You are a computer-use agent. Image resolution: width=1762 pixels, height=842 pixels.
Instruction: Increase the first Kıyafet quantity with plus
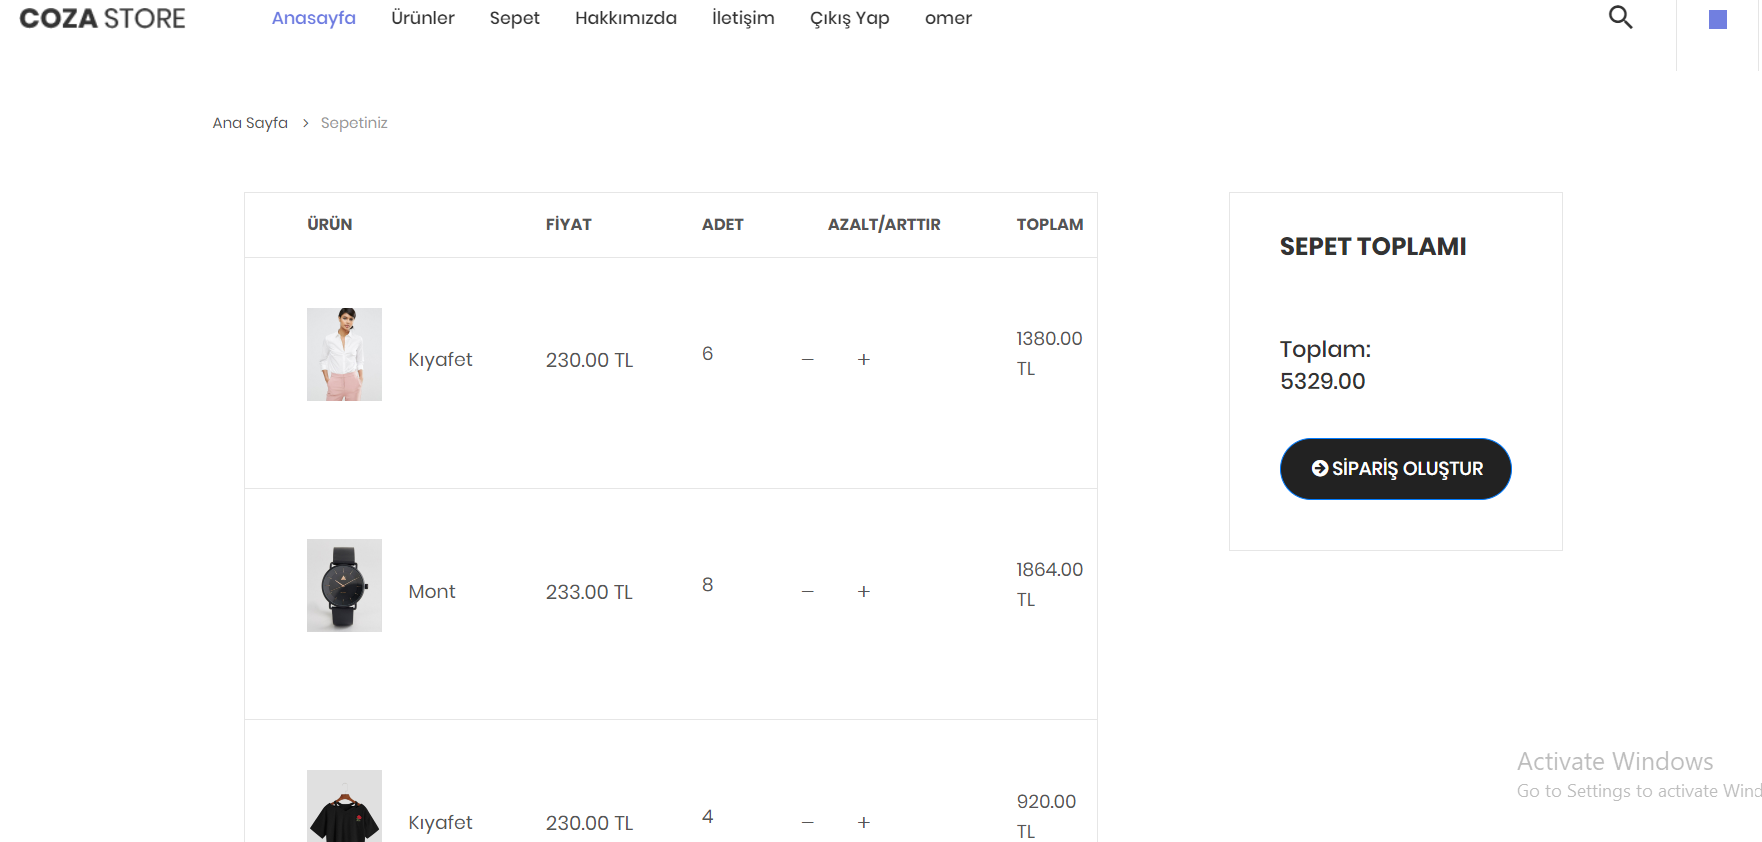pos(863,359)
